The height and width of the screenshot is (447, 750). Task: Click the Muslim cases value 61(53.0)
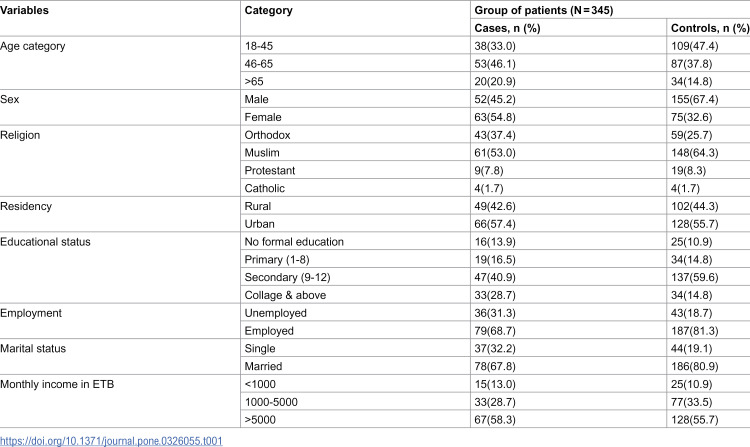[x=495, y=153]
